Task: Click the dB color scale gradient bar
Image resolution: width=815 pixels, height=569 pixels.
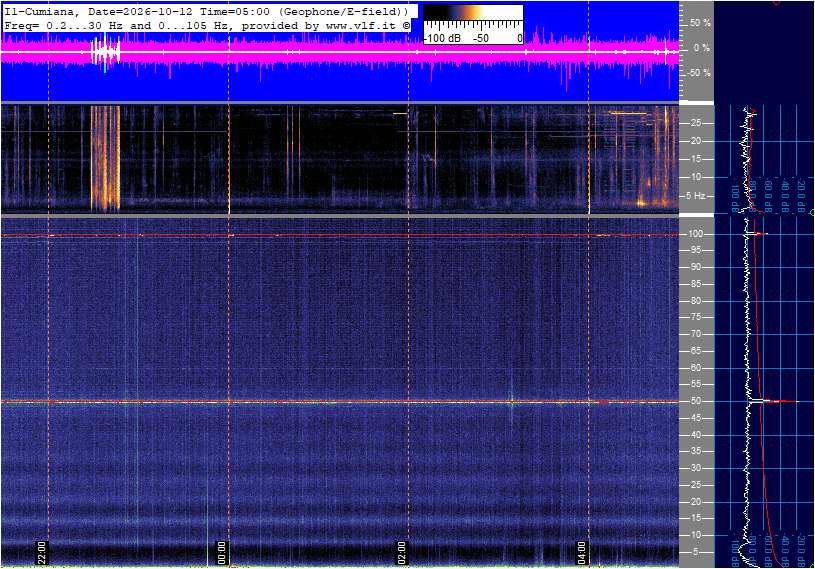Action: click(x=472, y=13)
